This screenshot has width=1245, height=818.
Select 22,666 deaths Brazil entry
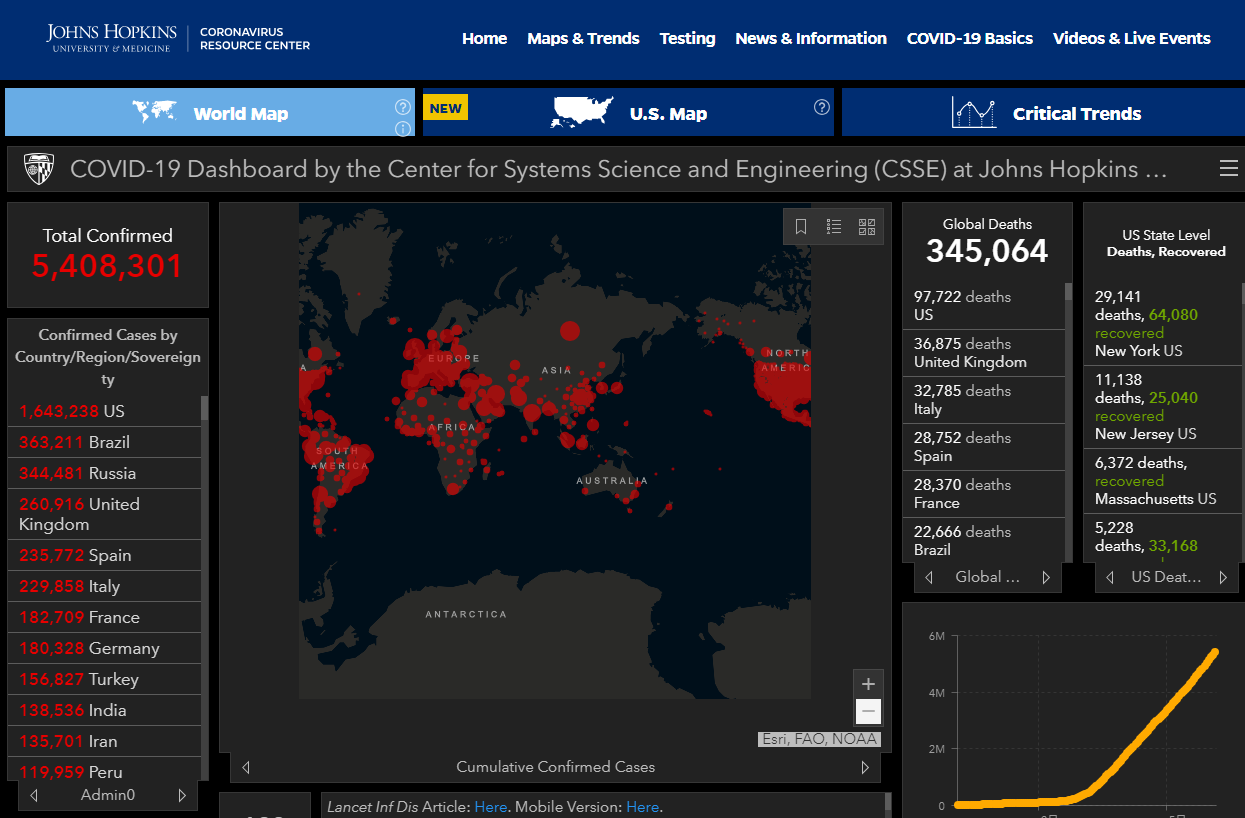pyautogui.click(x=984, y=540)
